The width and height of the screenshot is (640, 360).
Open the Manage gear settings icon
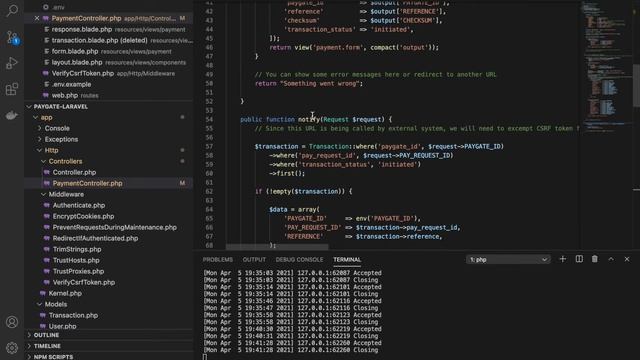[x=12, y=348]
